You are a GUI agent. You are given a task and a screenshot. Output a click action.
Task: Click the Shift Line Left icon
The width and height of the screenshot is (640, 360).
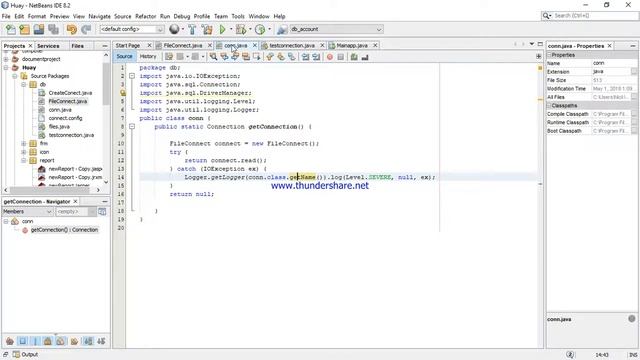305,57
